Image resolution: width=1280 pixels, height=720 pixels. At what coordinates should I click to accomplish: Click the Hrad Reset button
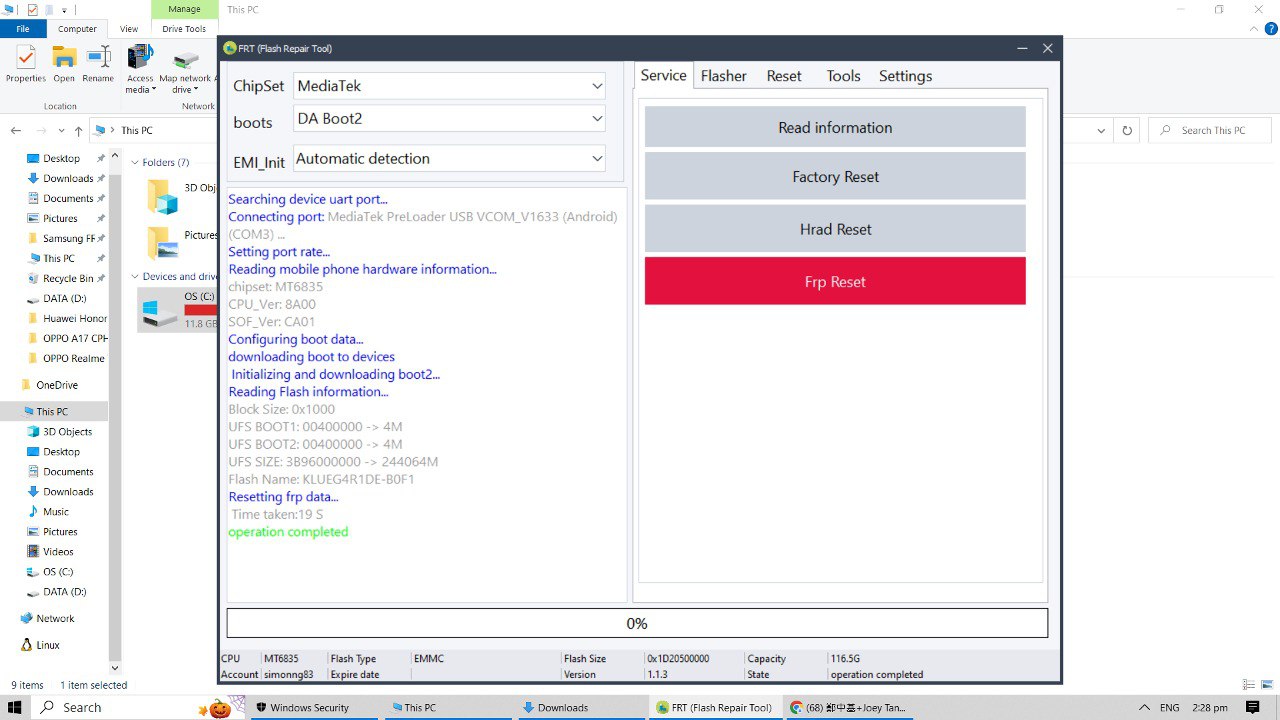tap(835, 229)
